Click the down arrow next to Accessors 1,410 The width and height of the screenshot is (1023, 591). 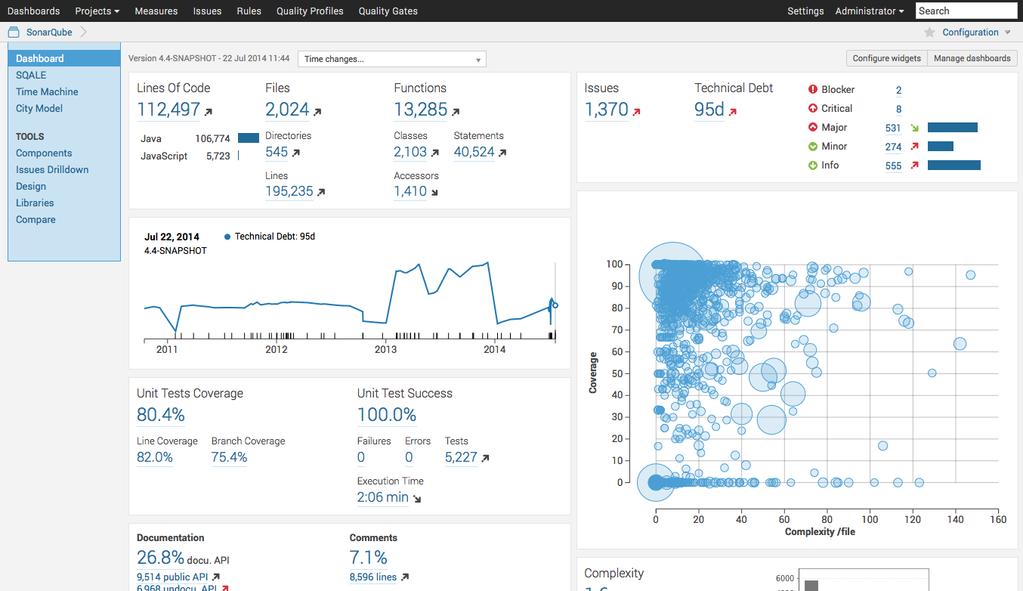[435, 192]
